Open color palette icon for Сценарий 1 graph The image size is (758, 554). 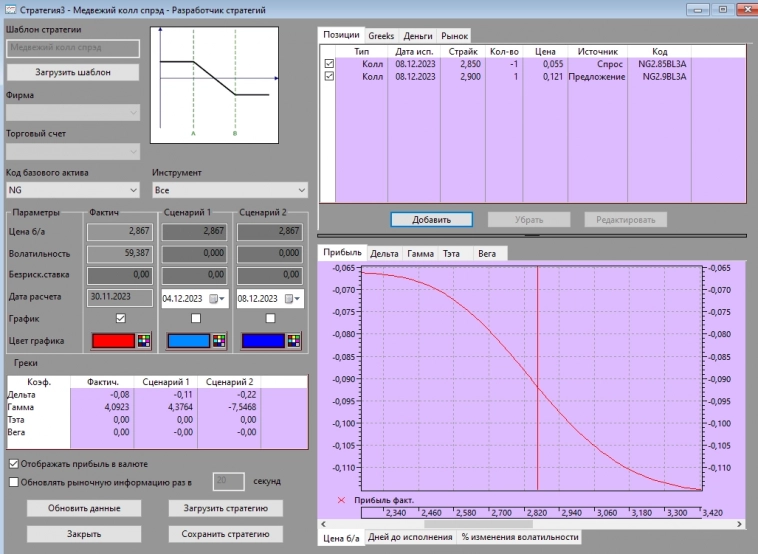pos(220,340)
